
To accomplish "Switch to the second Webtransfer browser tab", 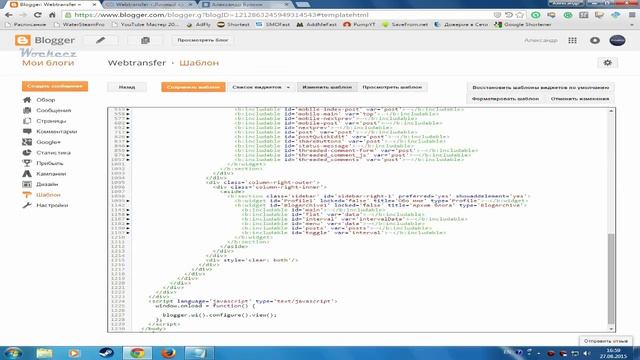I will click(x=149, y=4).
